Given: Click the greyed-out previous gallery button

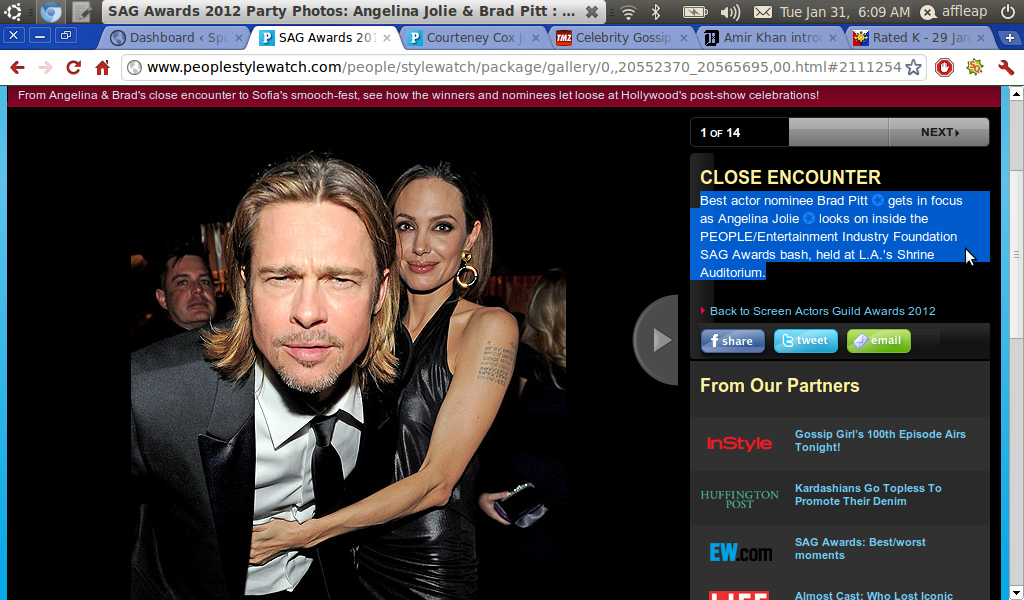Looking at the screenshot, I should [x=839, y=132].
